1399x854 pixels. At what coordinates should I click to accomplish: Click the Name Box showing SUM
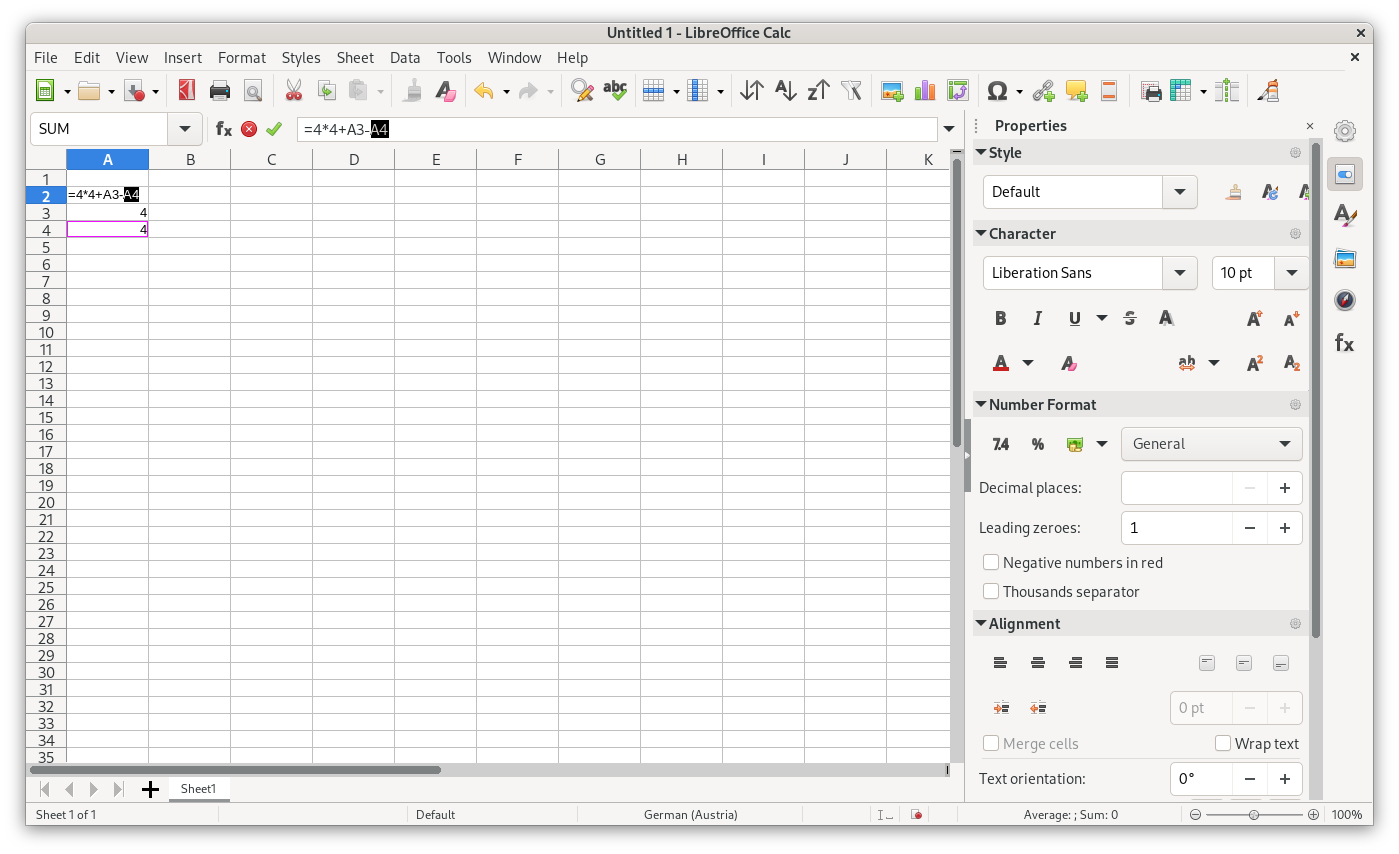tap(100, 129)
